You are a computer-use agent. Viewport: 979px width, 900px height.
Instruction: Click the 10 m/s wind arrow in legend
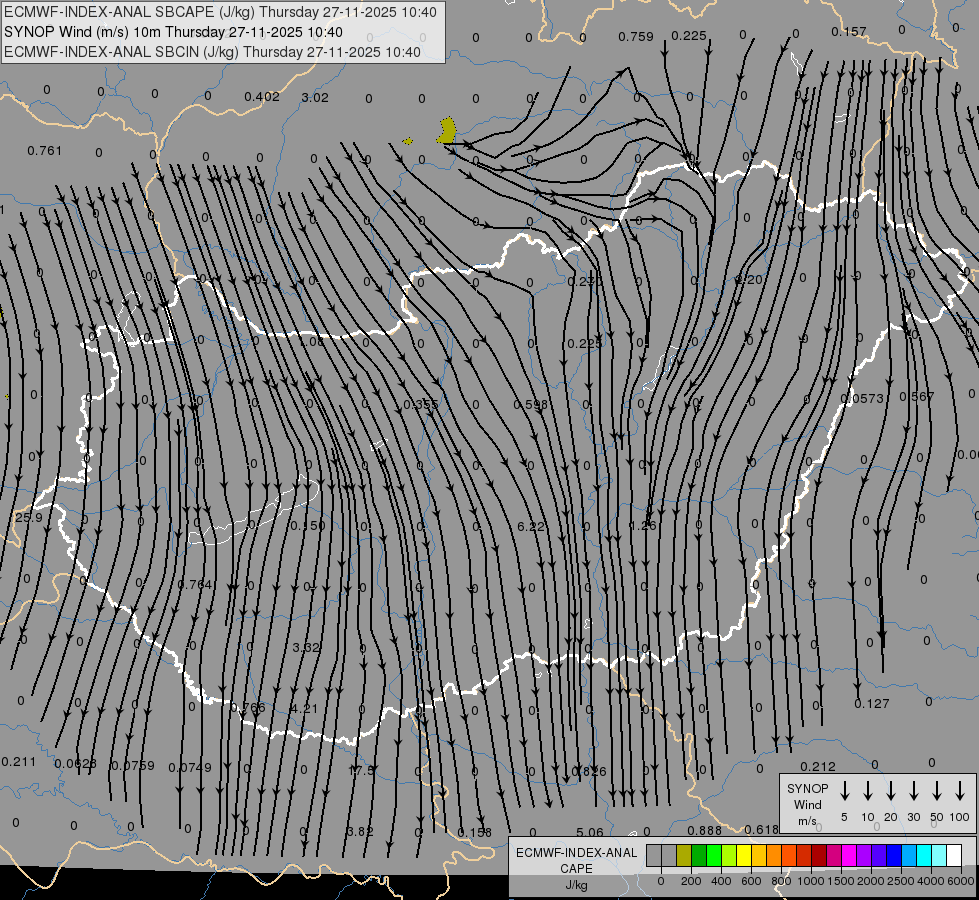[x=868, y=791]
